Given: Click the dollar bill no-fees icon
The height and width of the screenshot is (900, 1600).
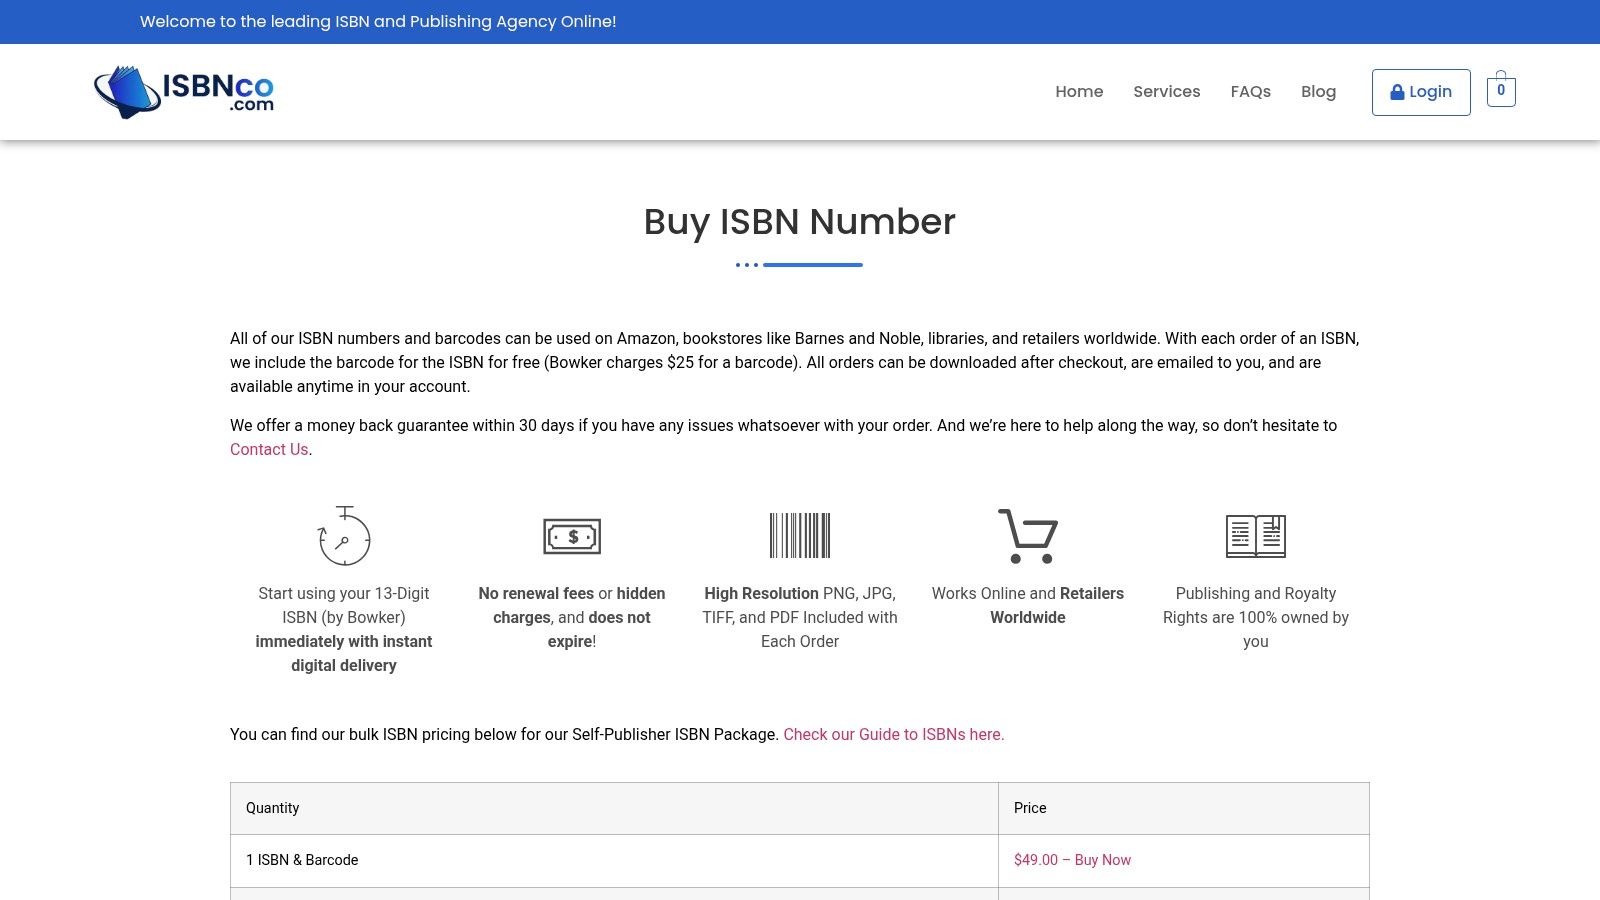Looking at the screenshot, I should (x=572, y=536).
